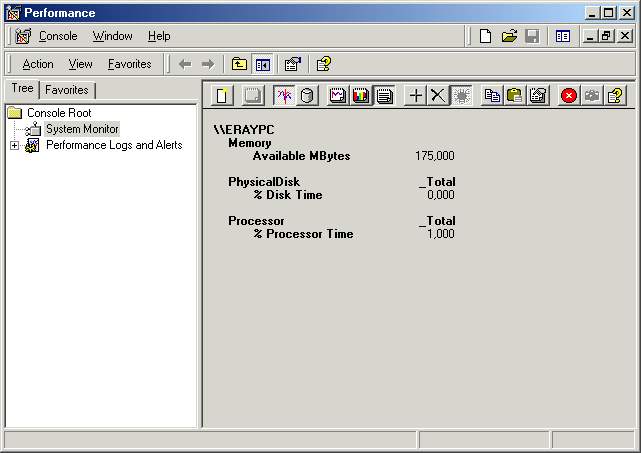Click the MMC toolbar Help icon

323,64
